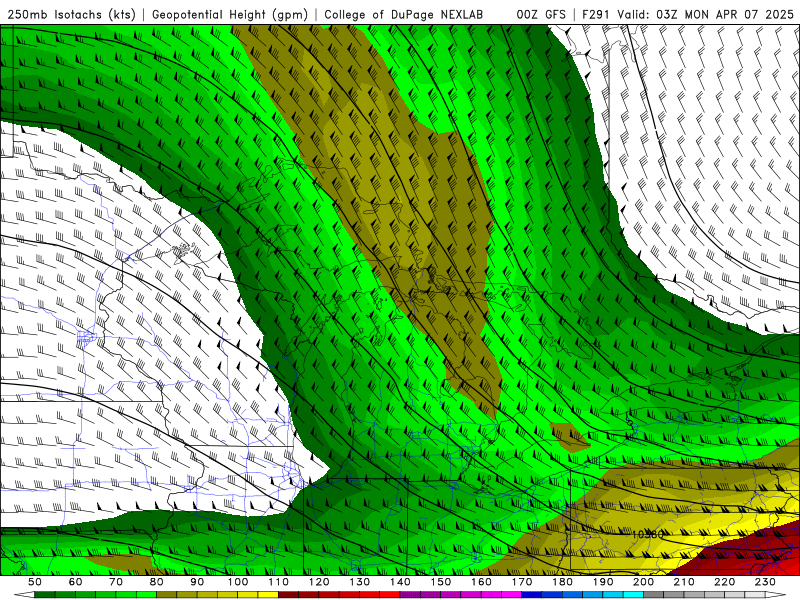The height and width of the screenshot is (600, 800).
Task: Click the '230' value on the color scale
Action: coord(765,582)
